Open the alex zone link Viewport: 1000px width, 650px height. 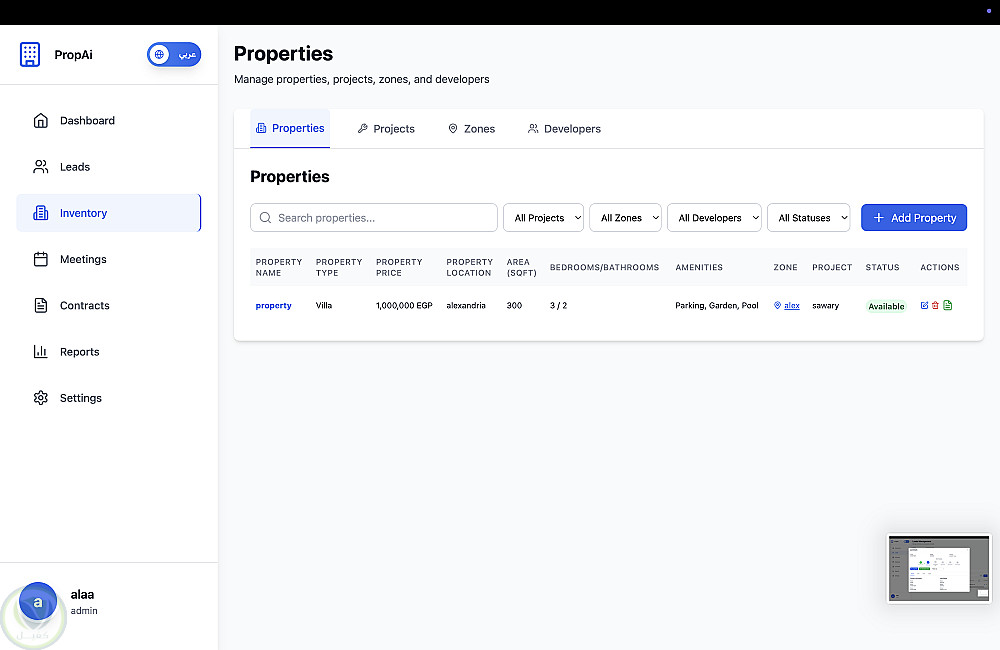click(791, 306)
